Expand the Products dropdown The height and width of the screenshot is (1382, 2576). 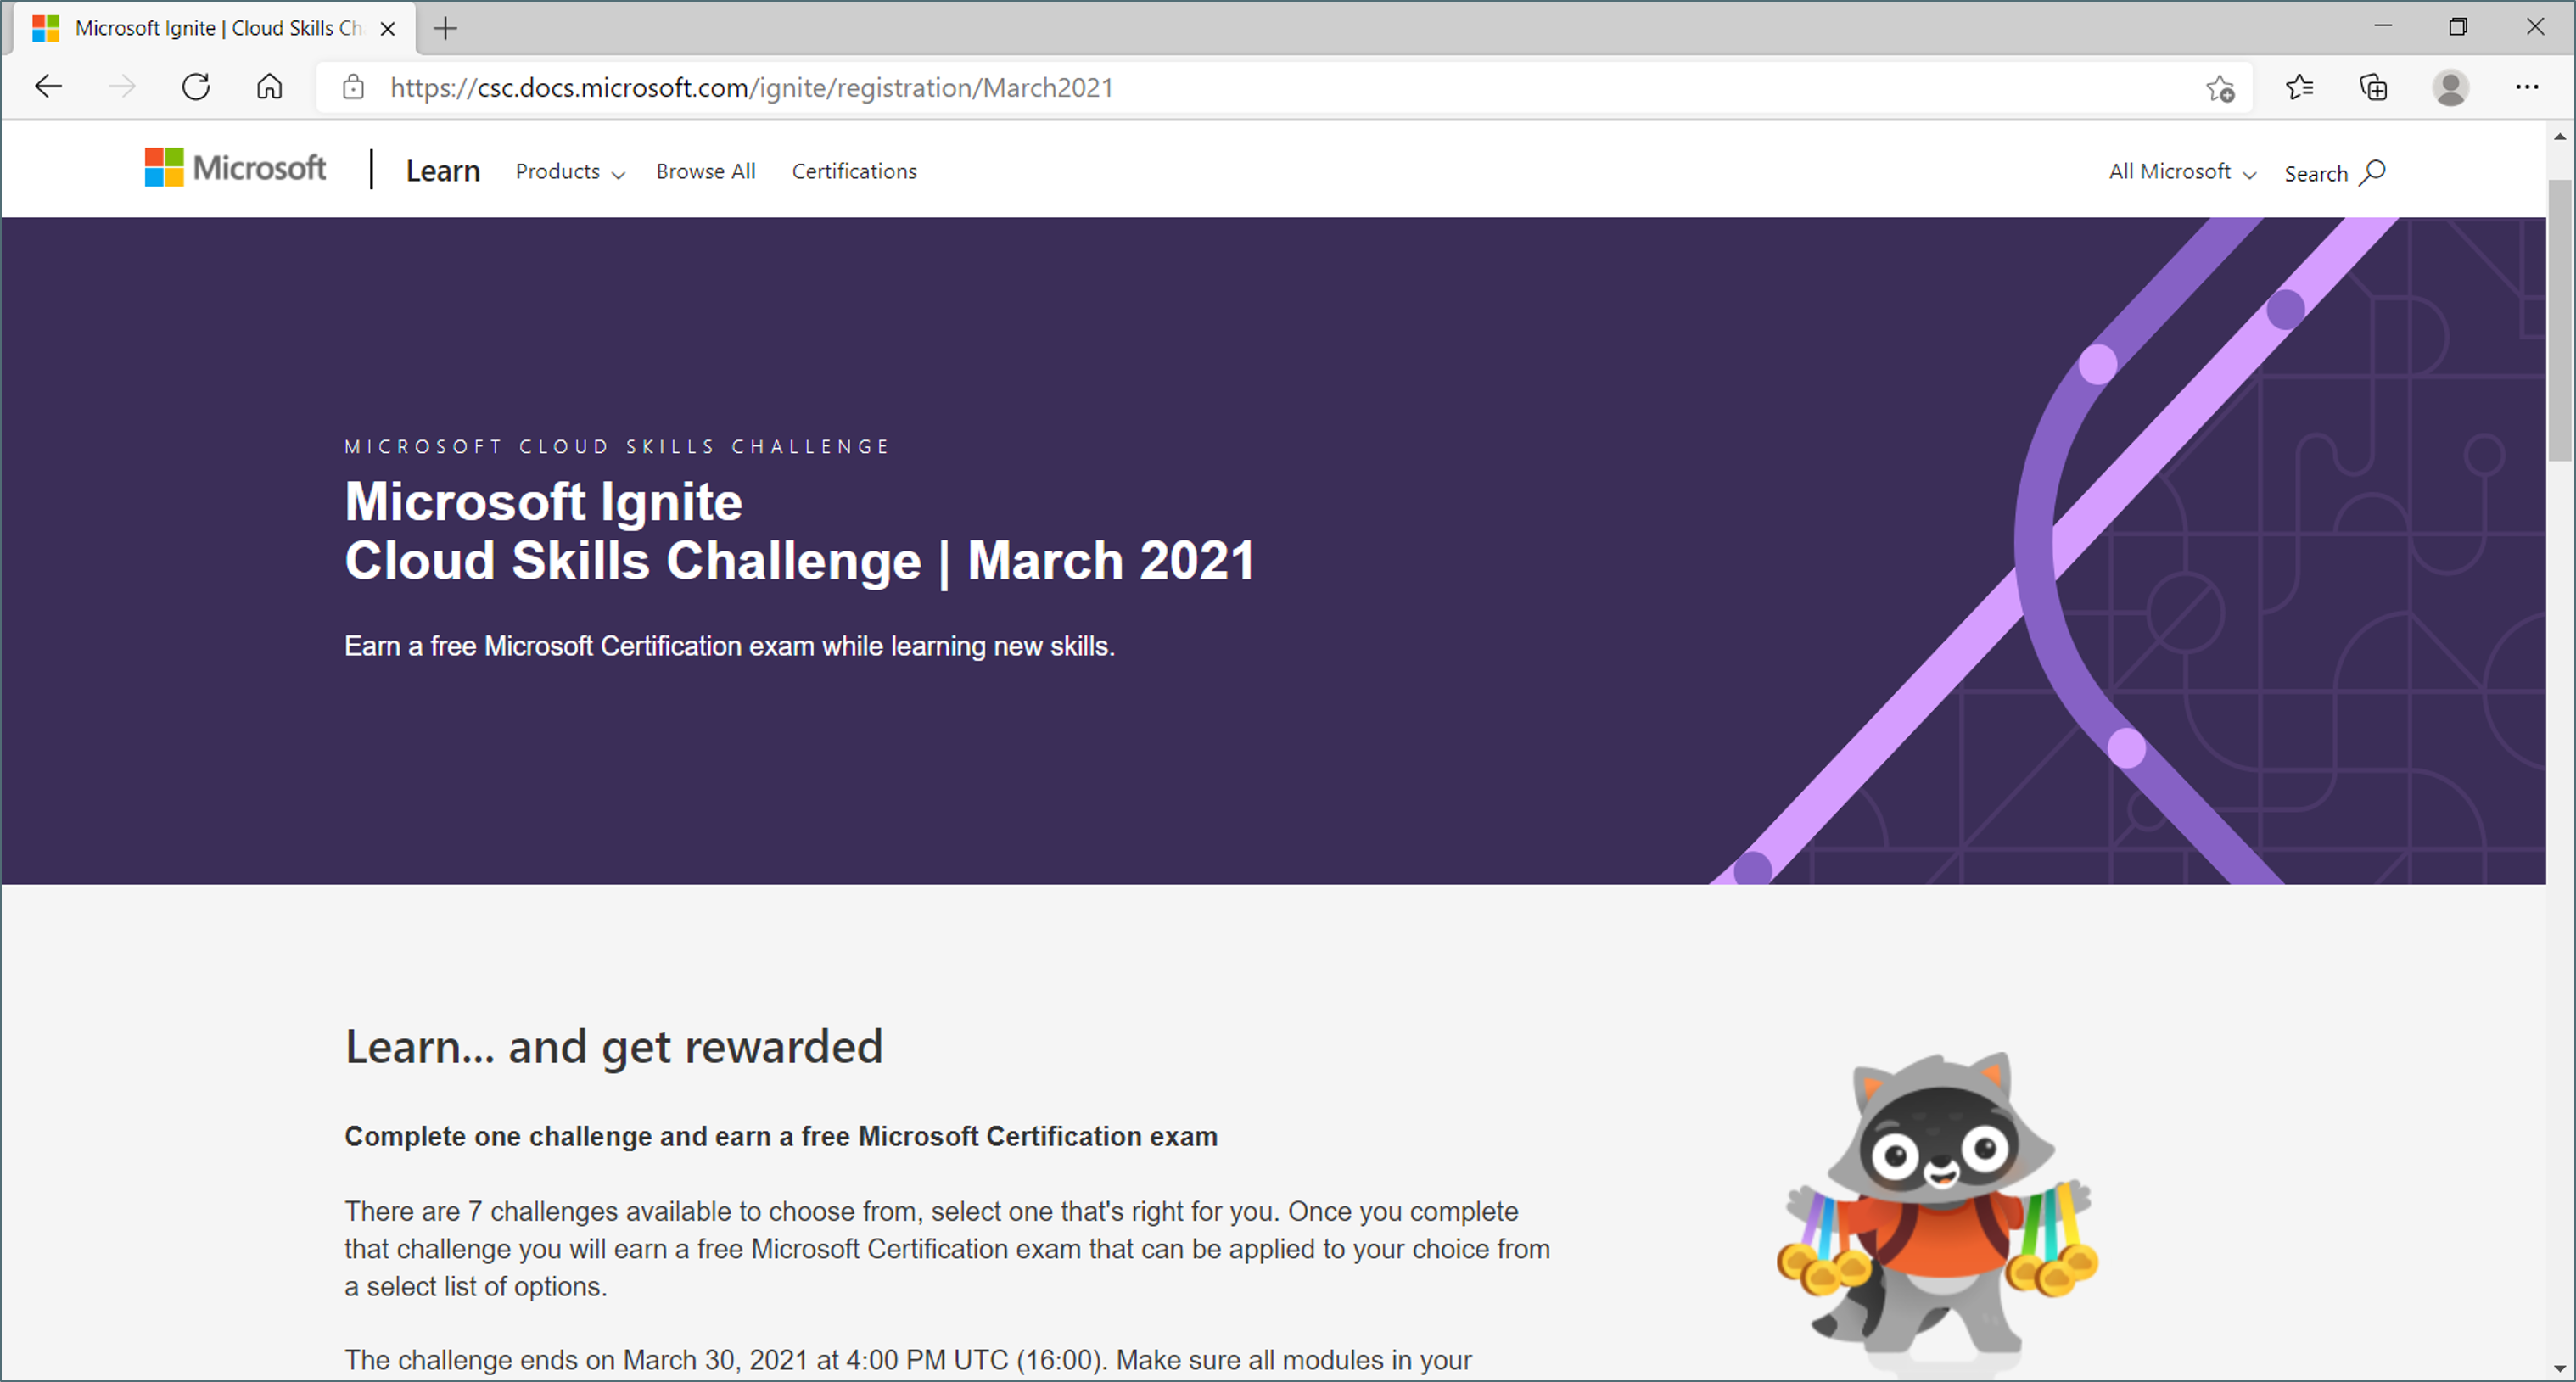click(570, 172)
